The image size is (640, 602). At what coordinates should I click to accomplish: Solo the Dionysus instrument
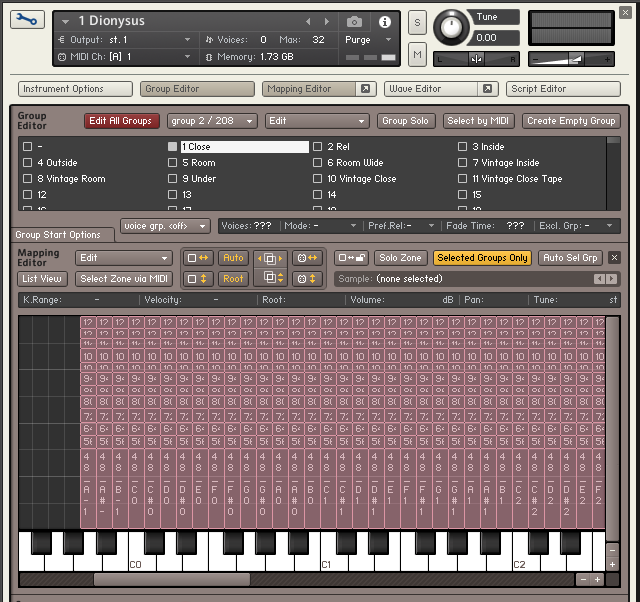[417, 22]
